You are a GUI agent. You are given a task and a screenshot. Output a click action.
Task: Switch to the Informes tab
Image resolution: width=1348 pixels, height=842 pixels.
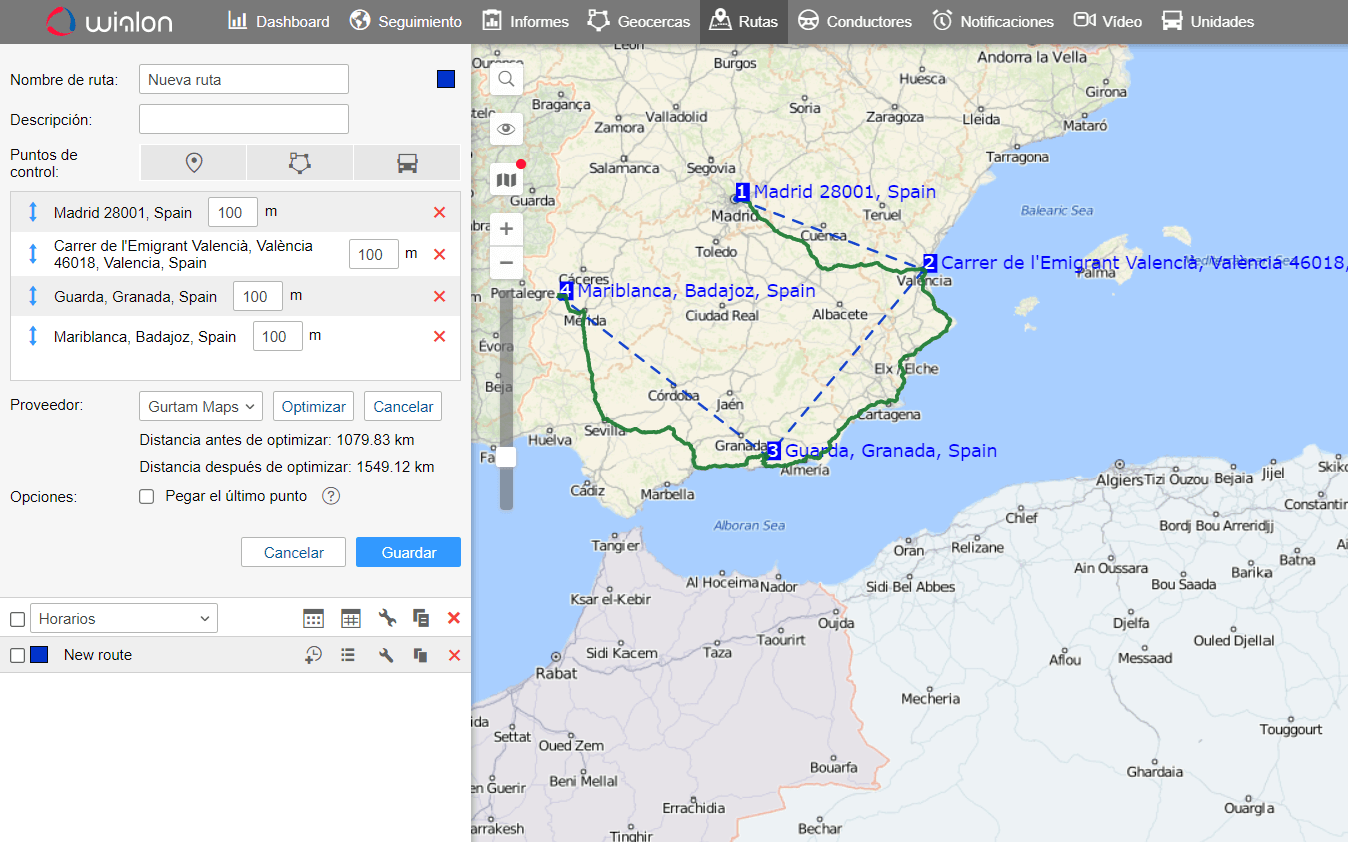pyautogui.click(x=525, y=21)
